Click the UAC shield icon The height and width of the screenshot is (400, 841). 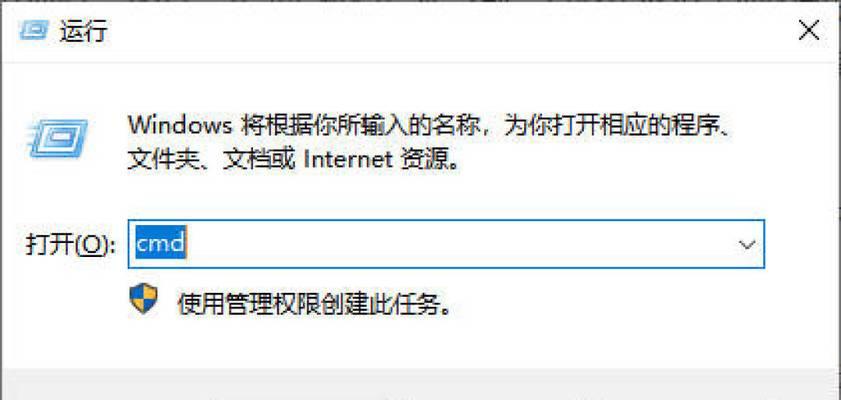pyautogui.click(x=144, y=299)
